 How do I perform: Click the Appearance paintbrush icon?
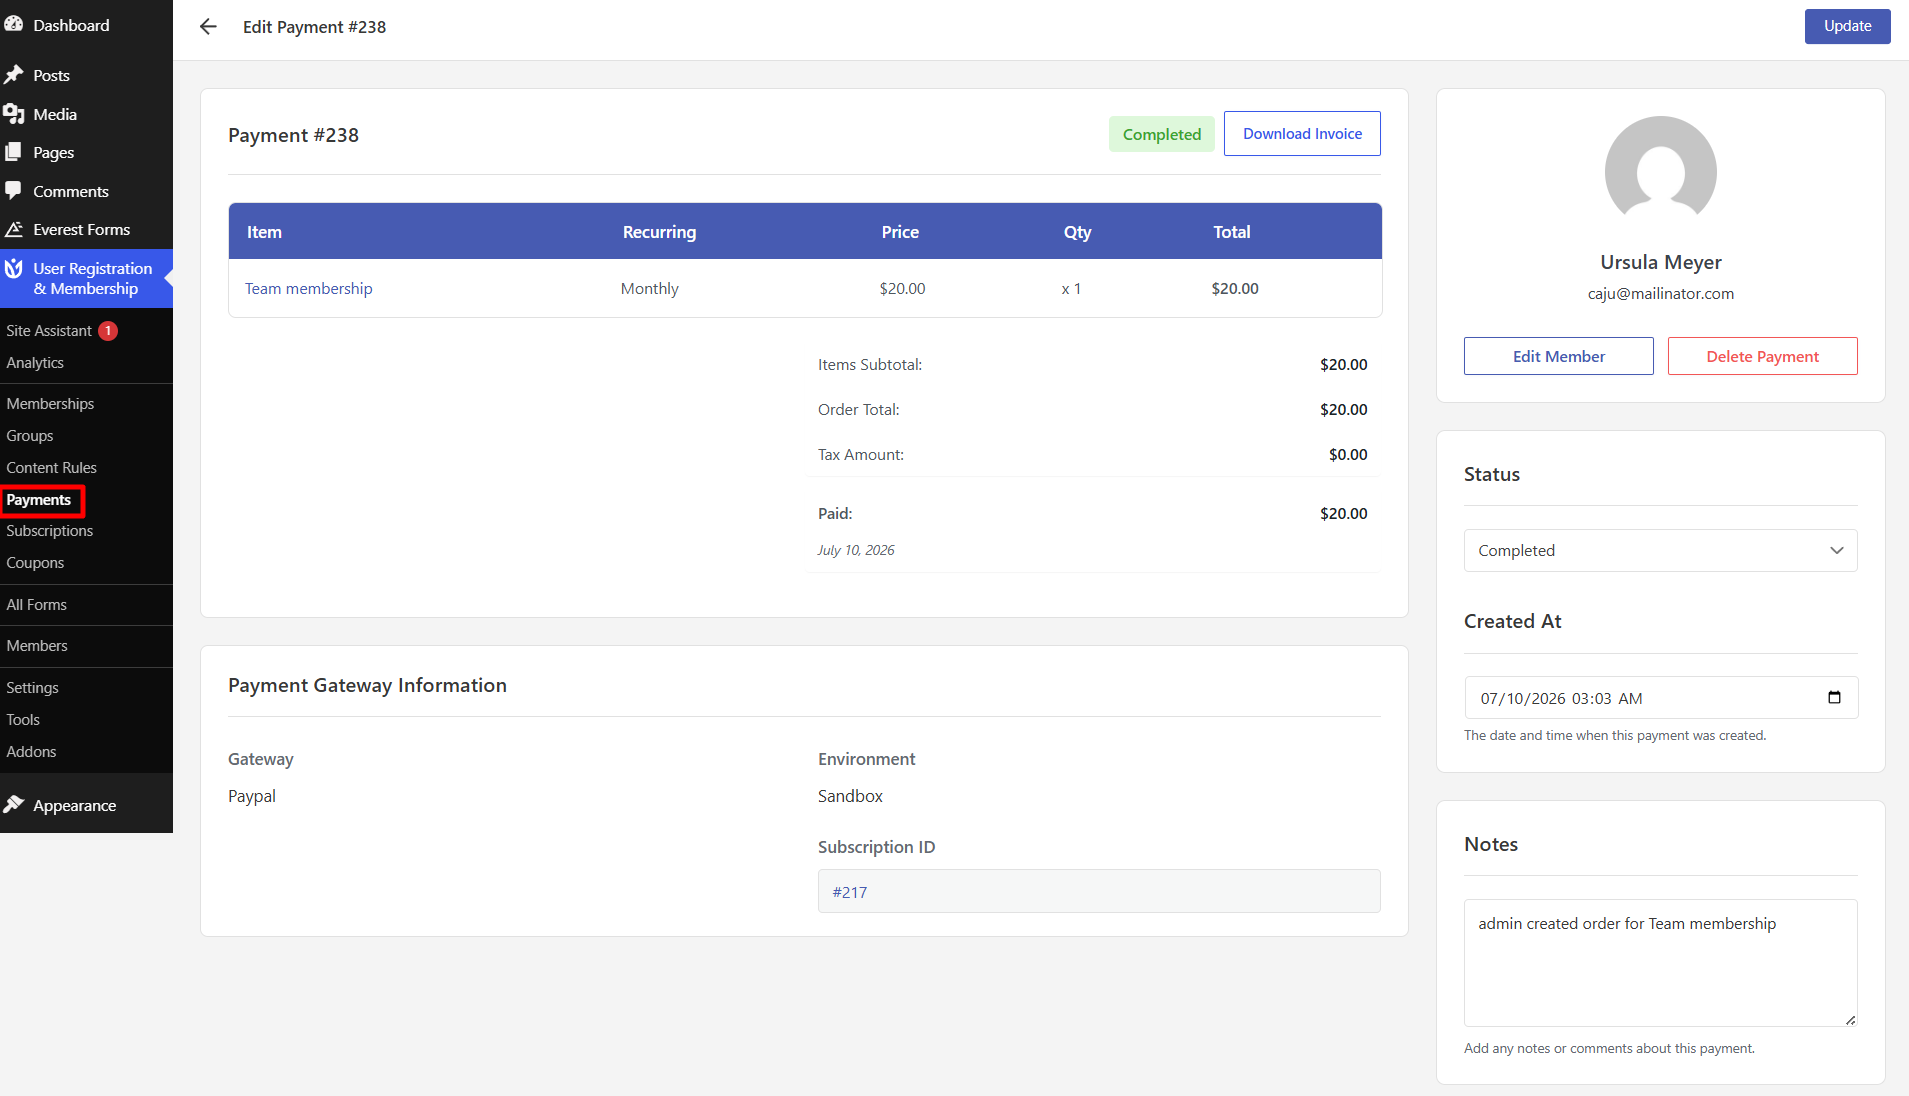pyautogui.click(x=14, y=805)
